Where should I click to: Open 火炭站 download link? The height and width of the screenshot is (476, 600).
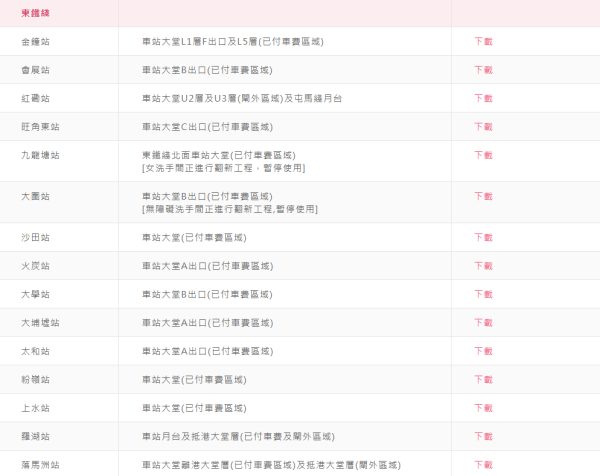pos(483,266)
